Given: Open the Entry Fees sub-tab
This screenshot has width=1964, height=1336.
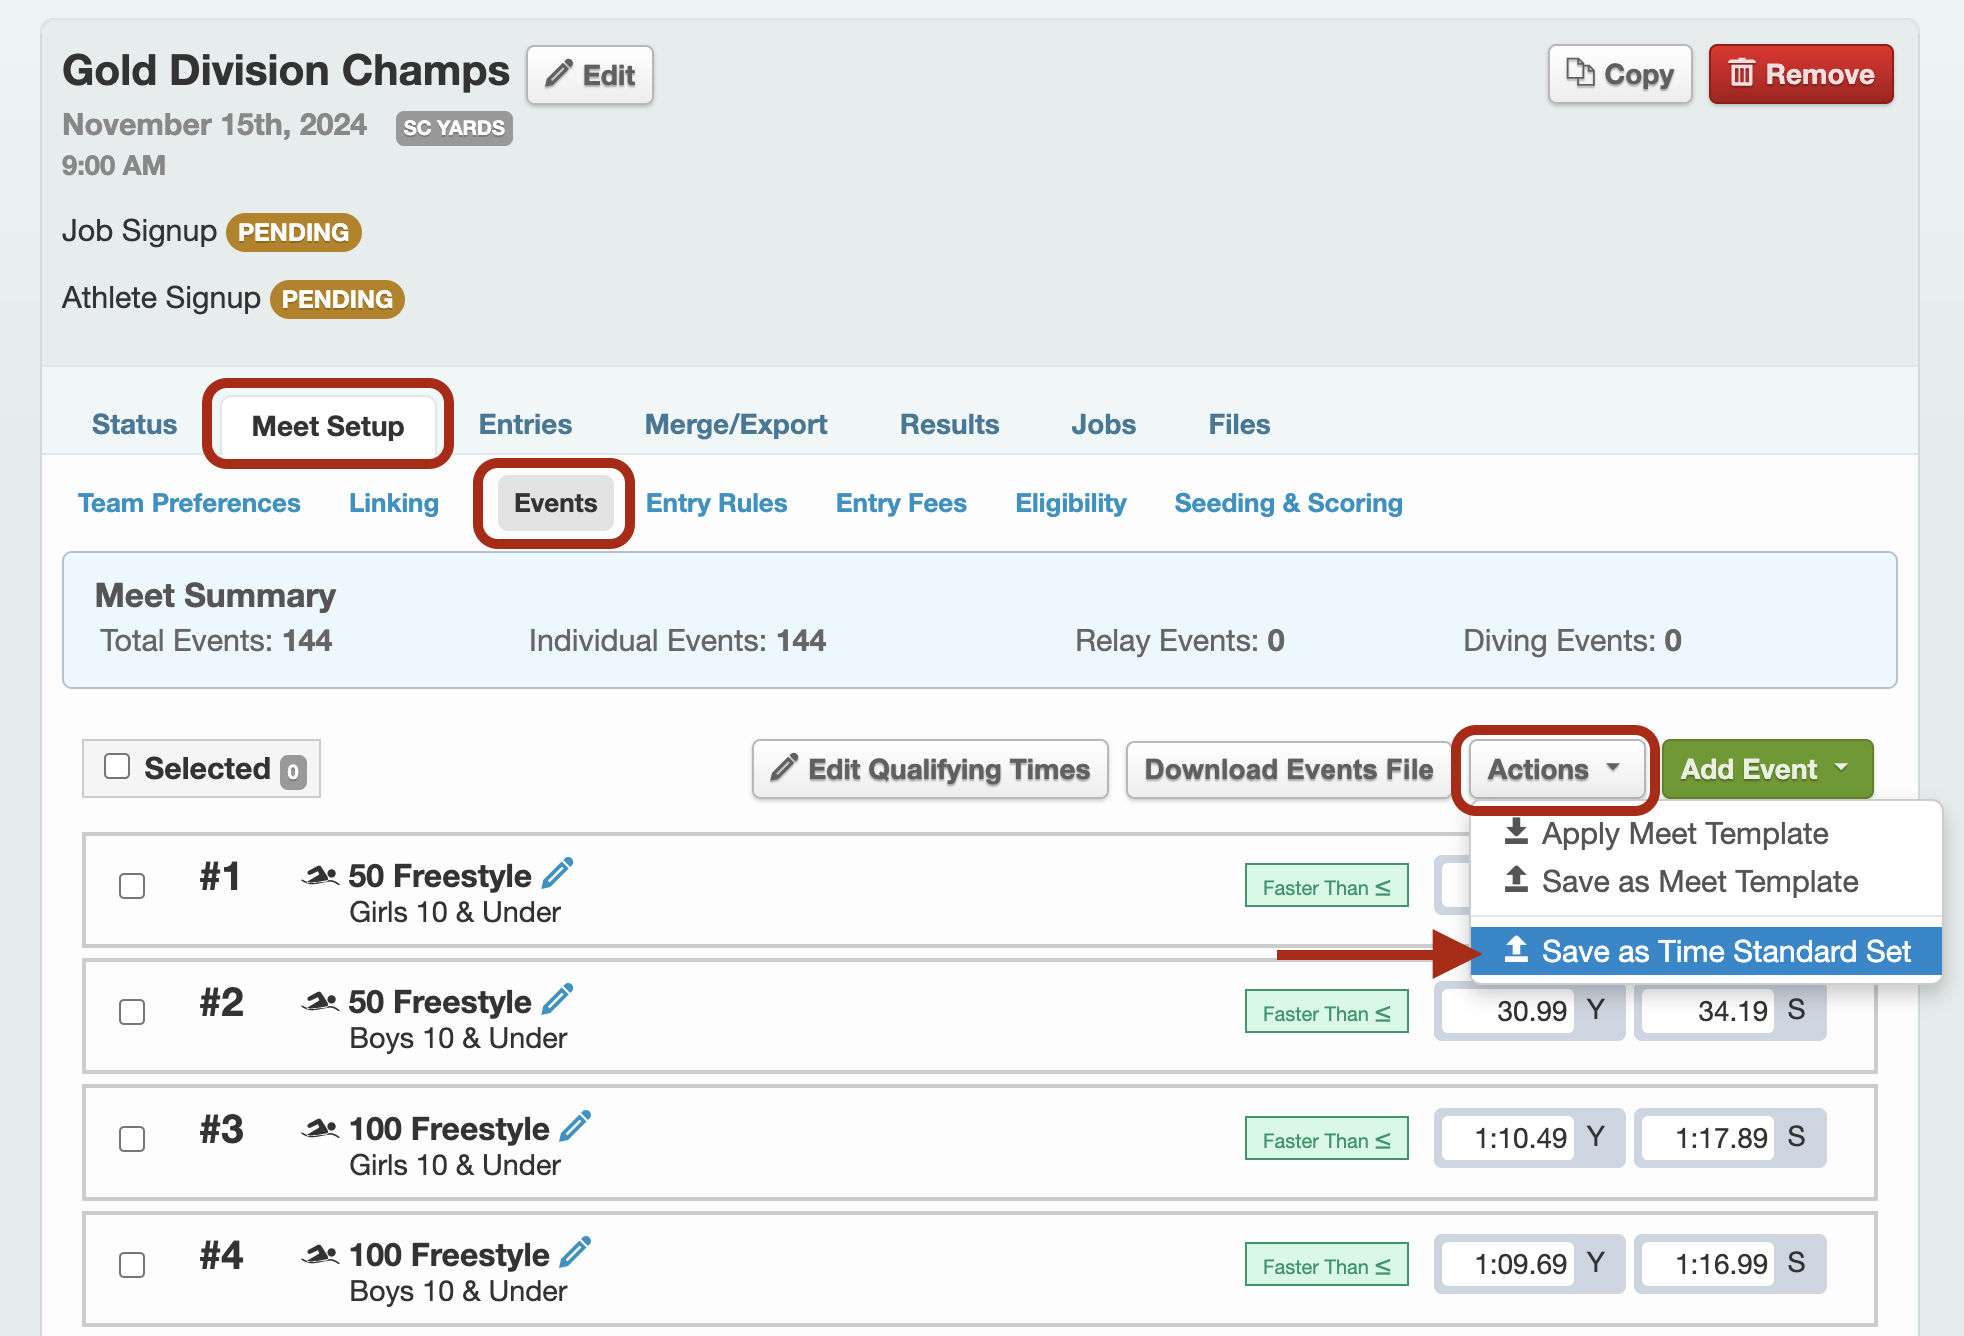Looking at the screenshot, I should point(901,503).
